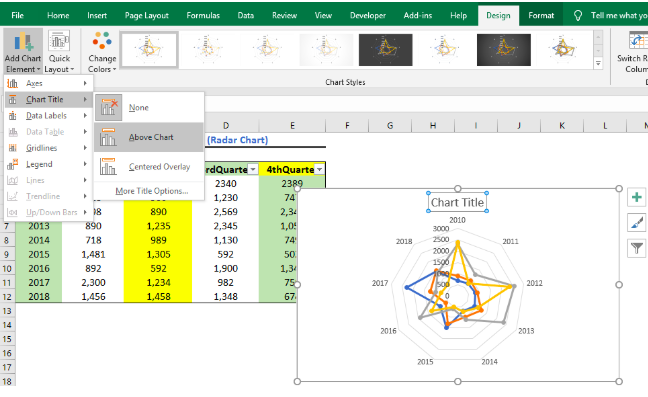Click the Chart Styles paintbrush button

coord(637,223)
